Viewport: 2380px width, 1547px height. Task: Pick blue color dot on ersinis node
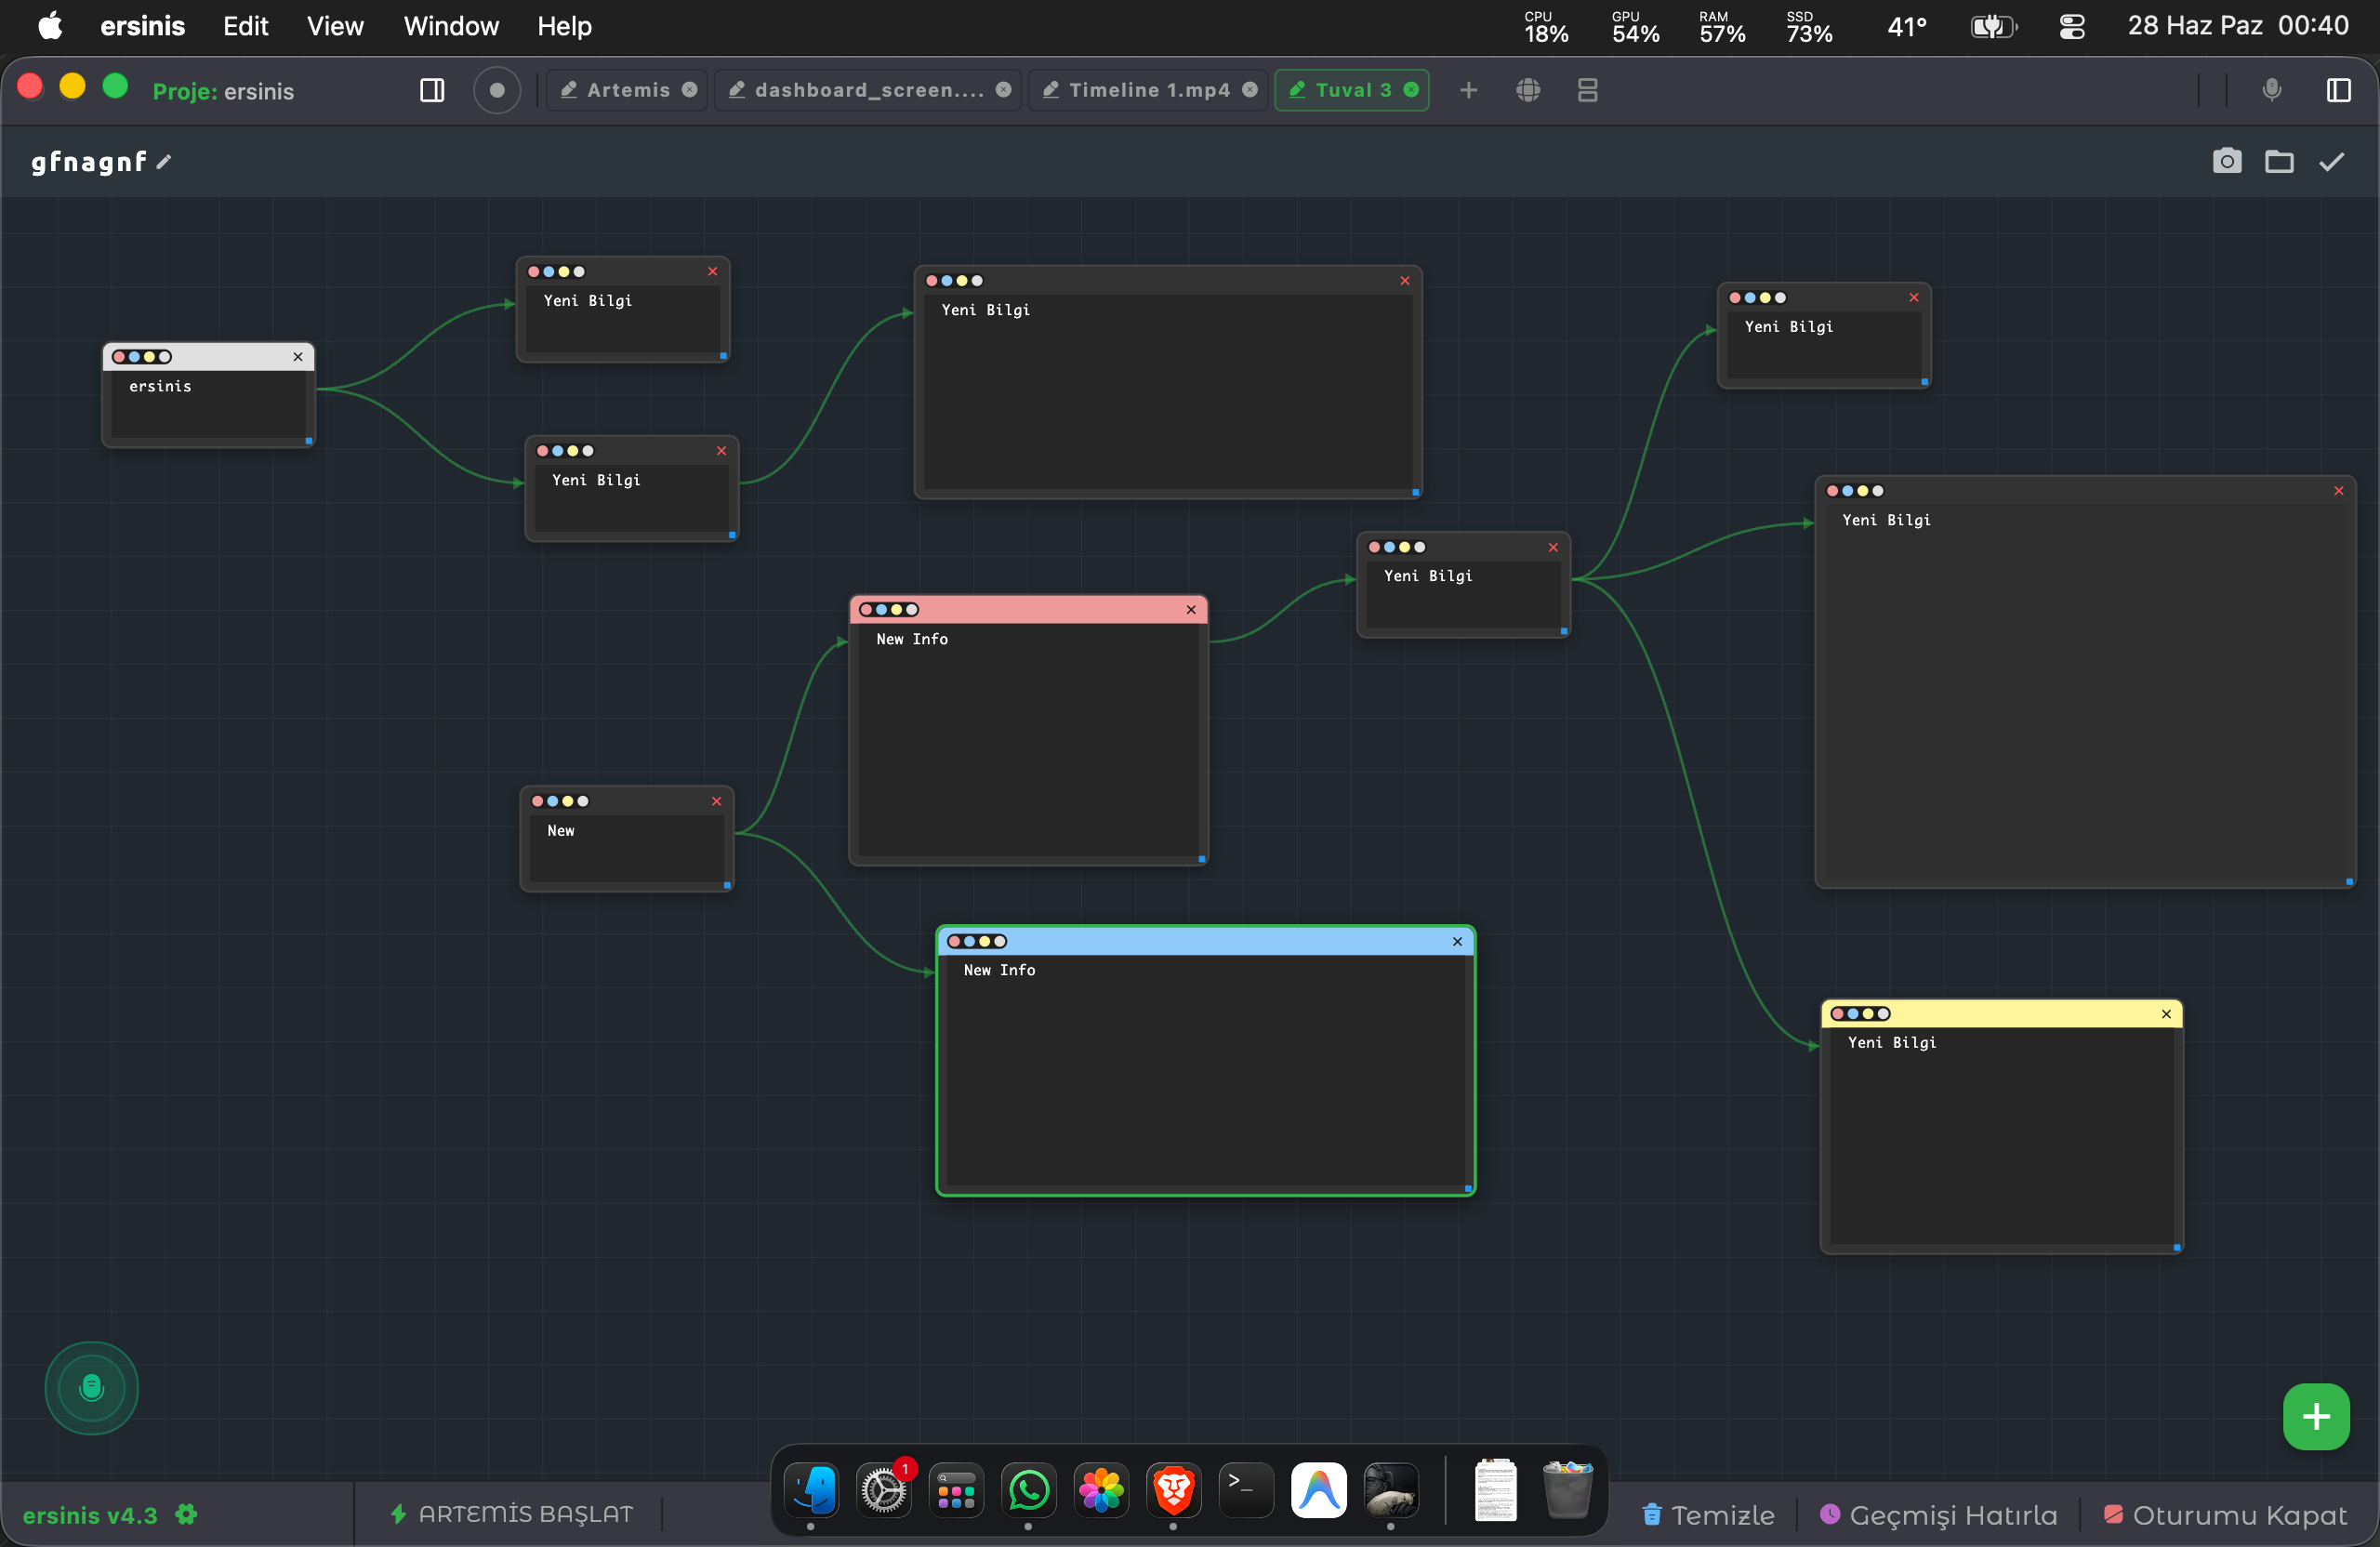pos(135,357)
